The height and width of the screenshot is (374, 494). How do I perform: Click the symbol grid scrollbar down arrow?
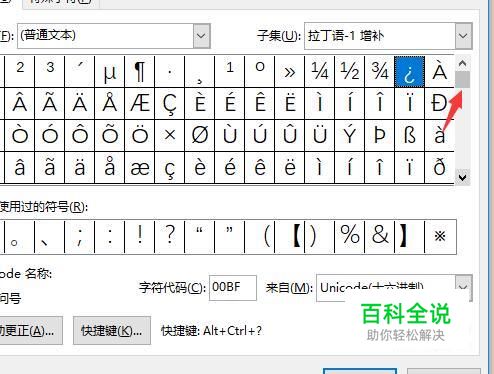coord(462,177)
